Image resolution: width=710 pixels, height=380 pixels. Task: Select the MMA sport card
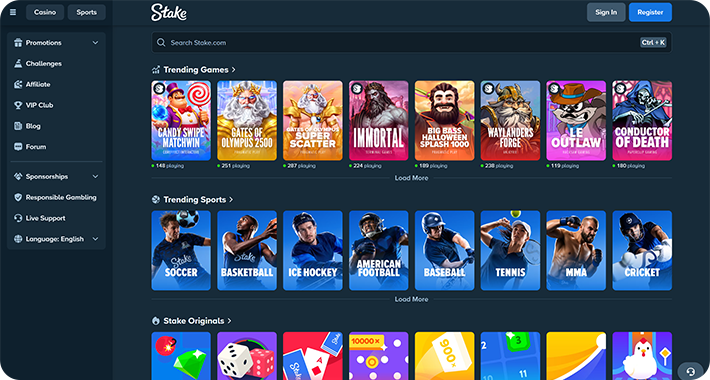pos(576,250)
